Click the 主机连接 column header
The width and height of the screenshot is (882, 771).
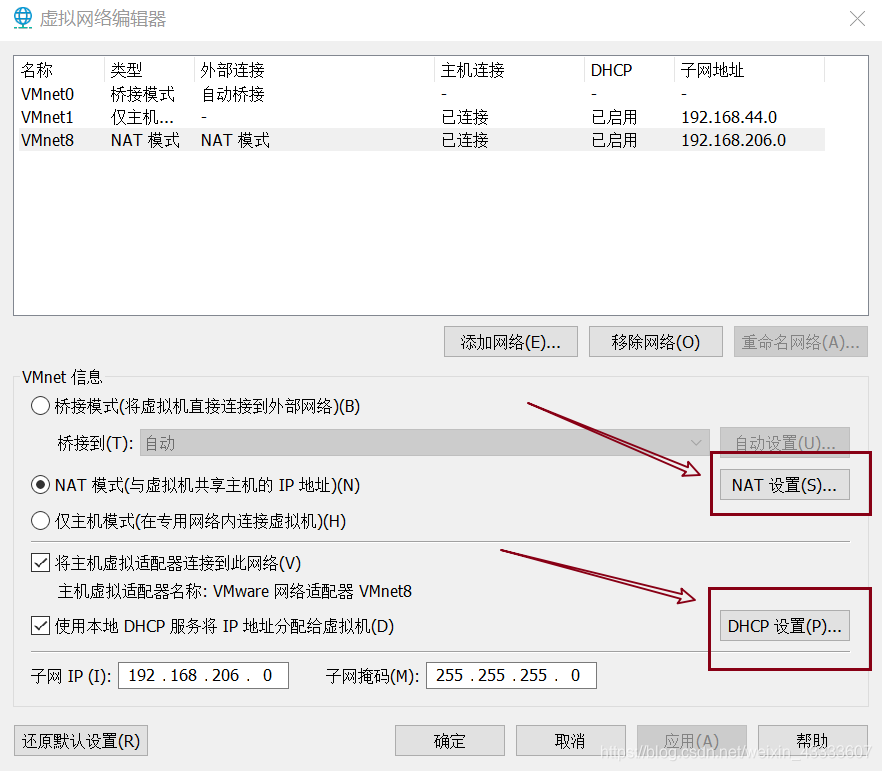510,70
